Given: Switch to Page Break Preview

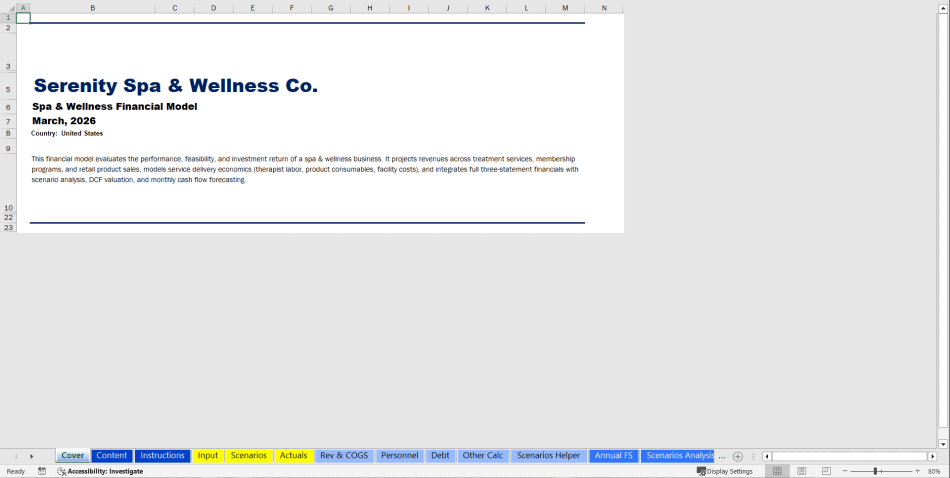Looking at the screenshot, I should coord(825,471).
